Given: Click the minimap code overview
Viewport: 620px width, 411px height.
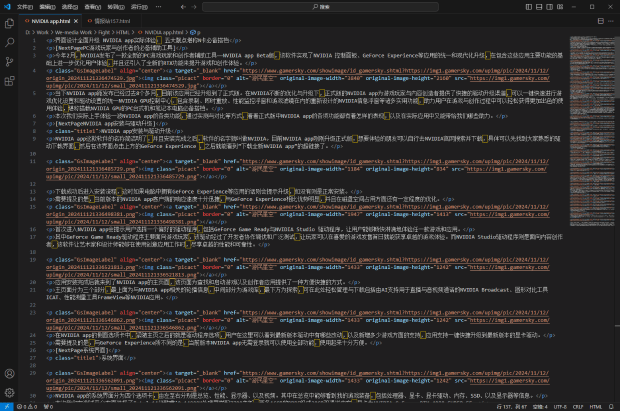Looking at the screenshot, I should tap(592, 131).
